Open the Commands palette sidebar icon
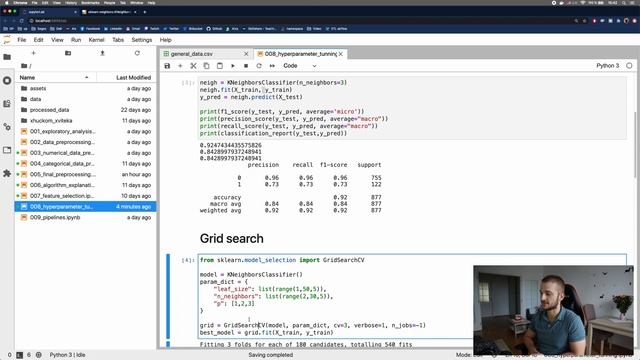640x360 pixels. point(7,104)
